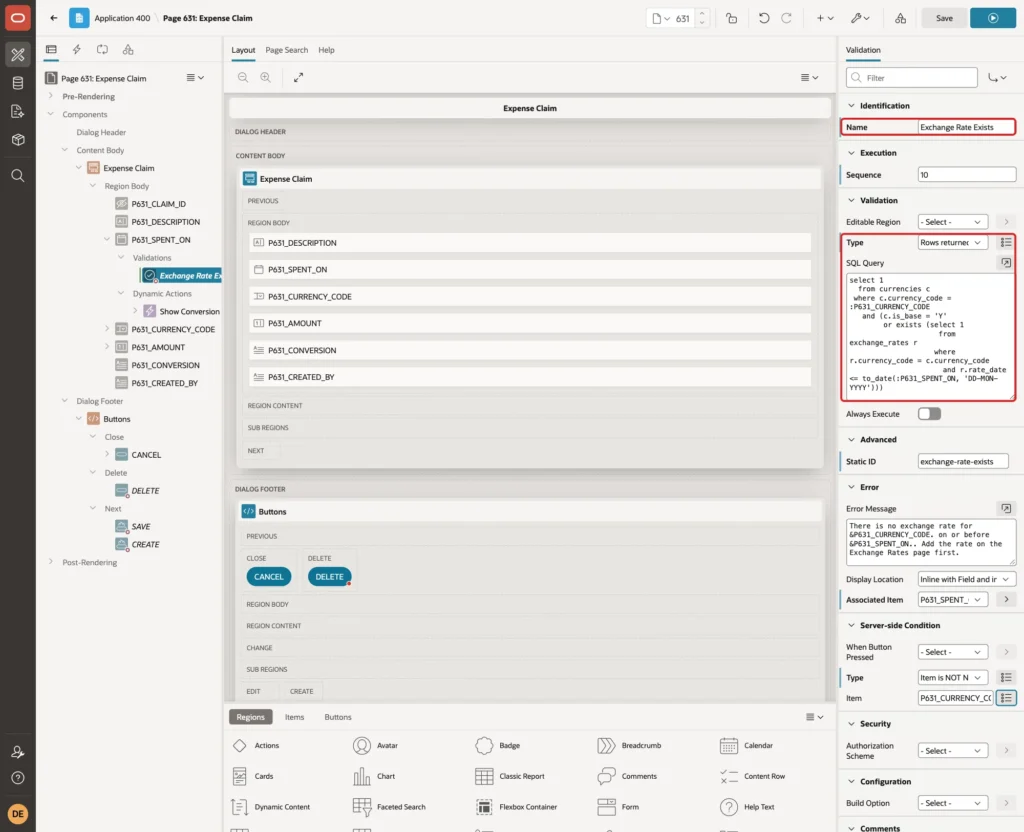The height and width of the screenshot is (832, 1024).
Task: Zoom in the layout view
Action: pos(266,77)
